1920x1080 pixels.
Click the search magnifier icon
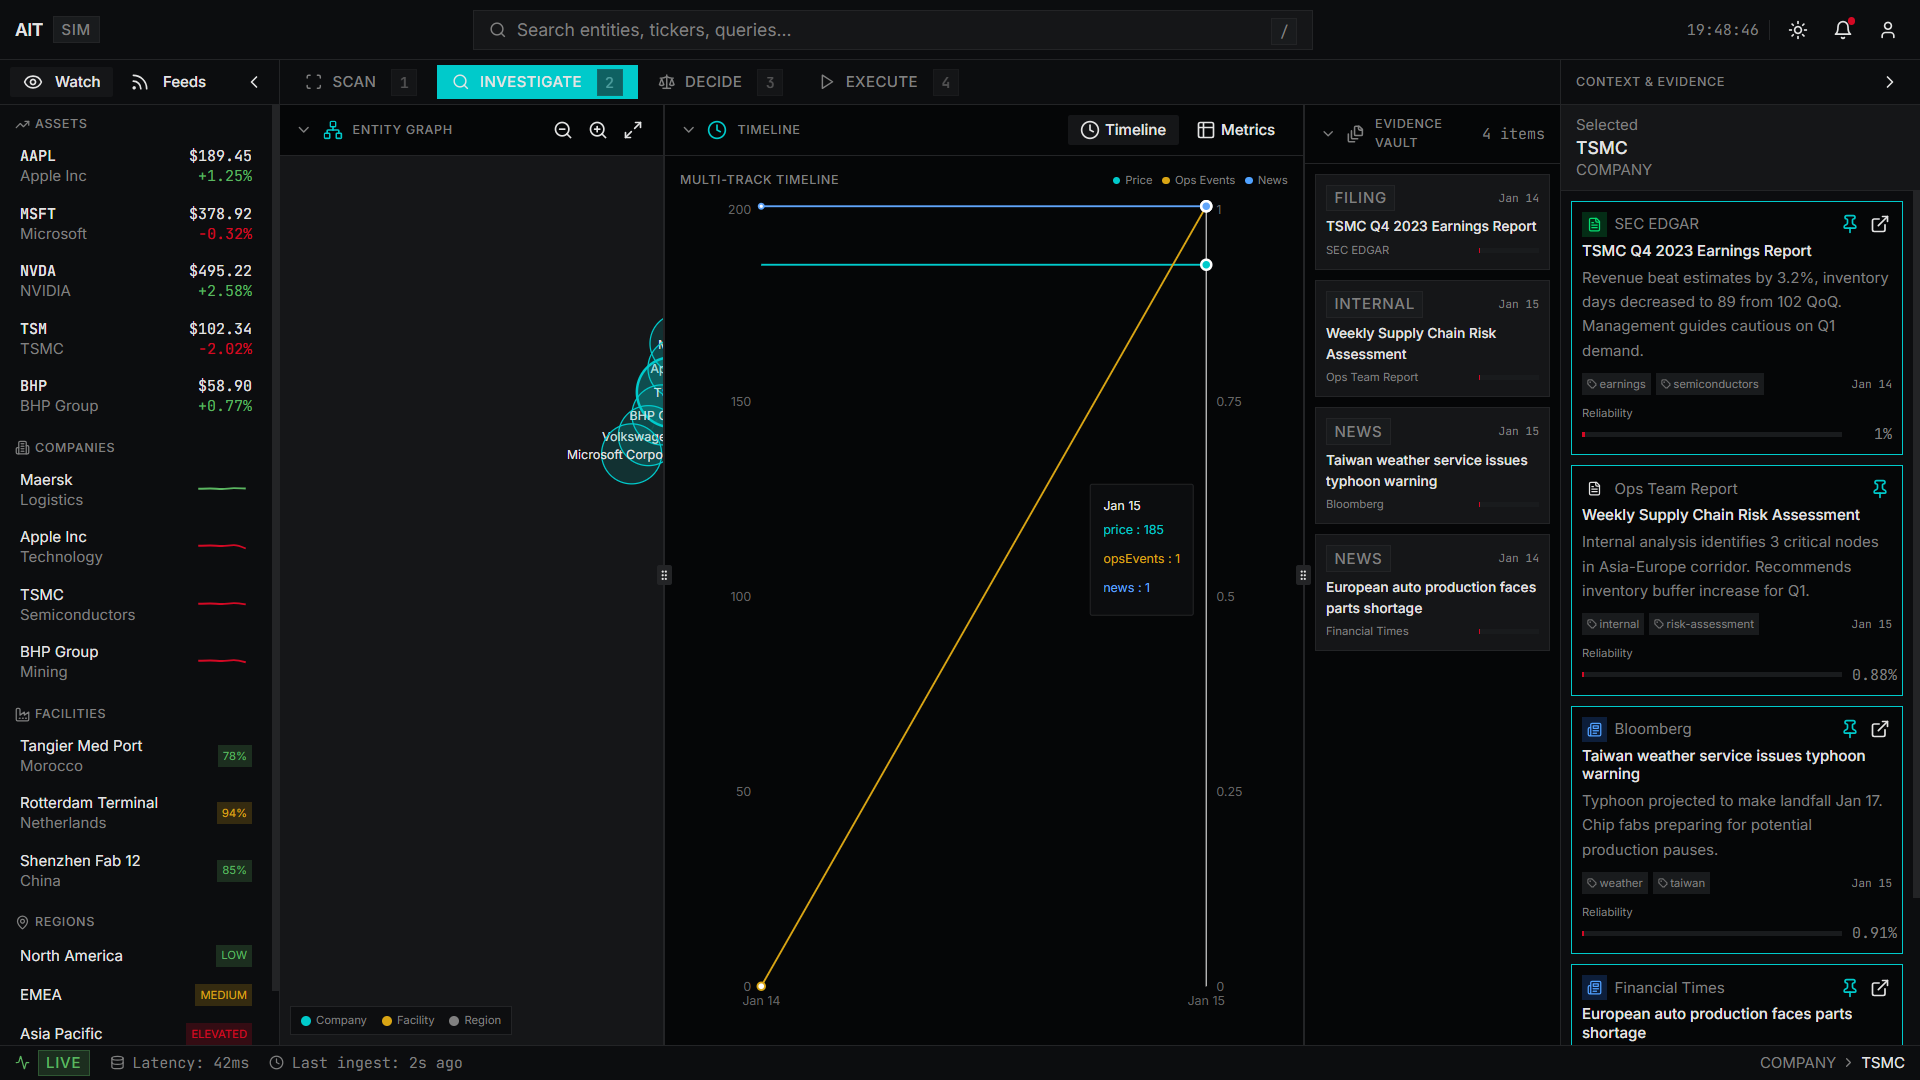point(497,30)
